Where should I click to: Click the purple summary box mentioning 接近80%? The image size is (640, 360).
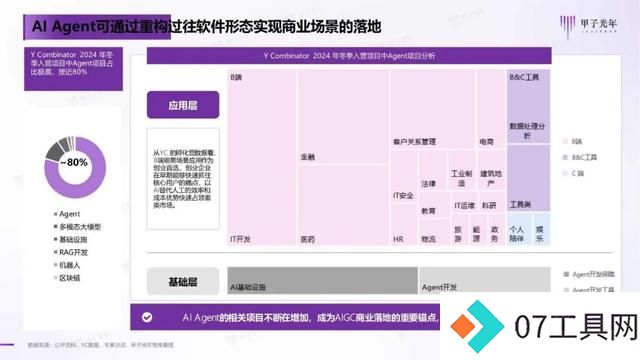pyautogui.click(x=73, y=69)
